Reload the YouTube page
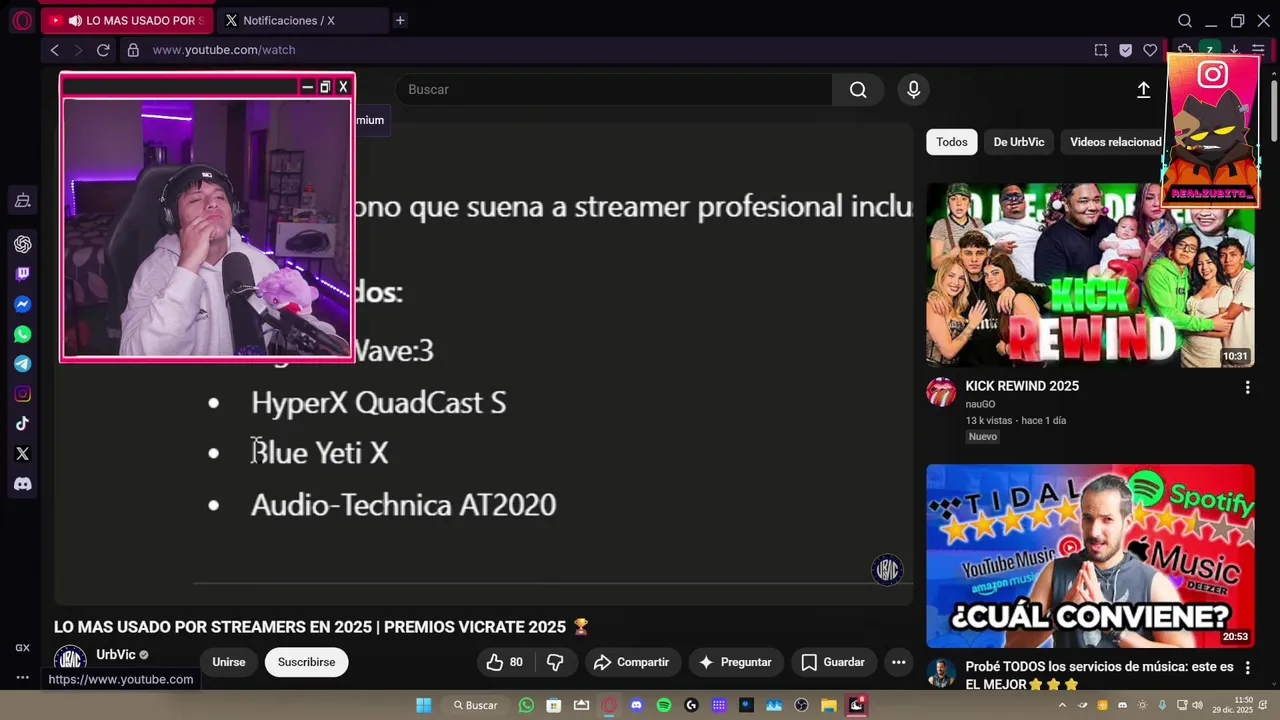The width and height of the screenshot is (1280, 720). [x=103, y=50]
